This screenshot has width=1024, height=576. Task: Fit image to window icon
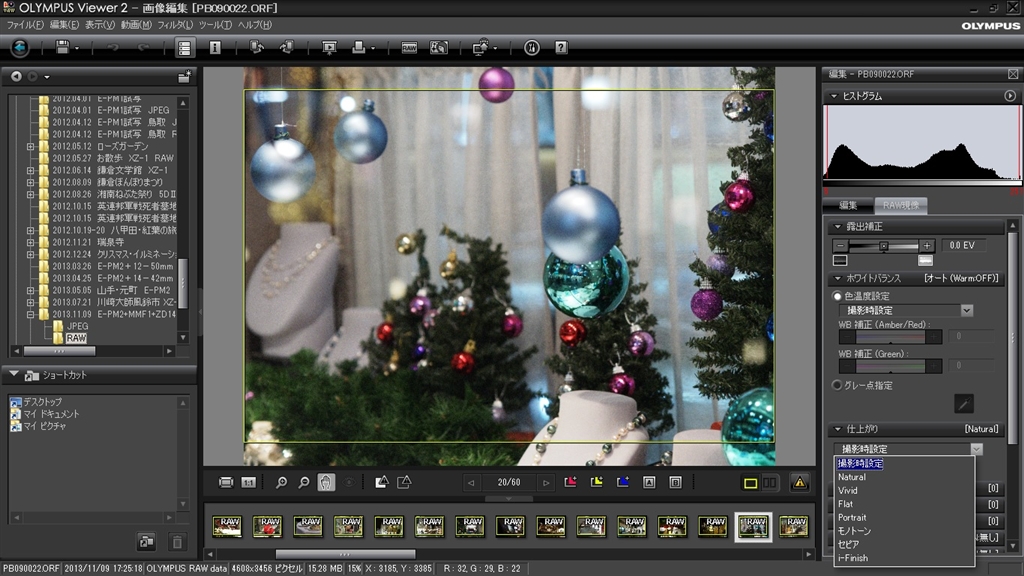point(226,483)
